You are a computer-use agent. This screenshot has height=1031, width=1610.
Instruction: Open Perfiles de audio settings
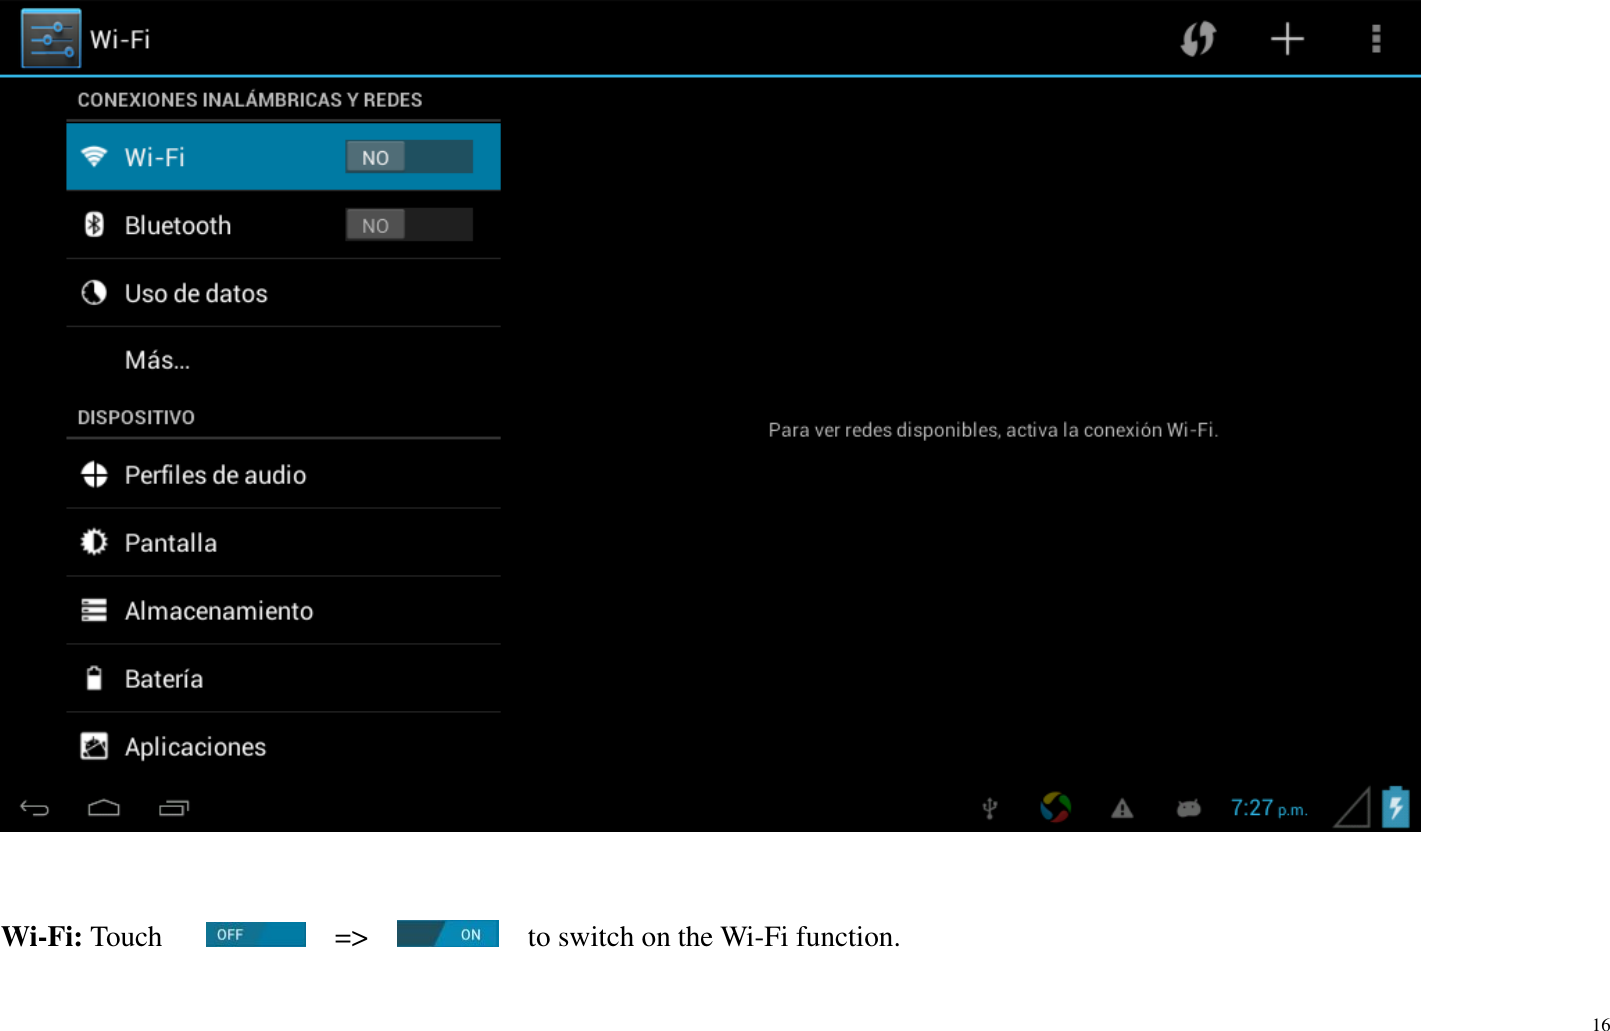point(283,475)
